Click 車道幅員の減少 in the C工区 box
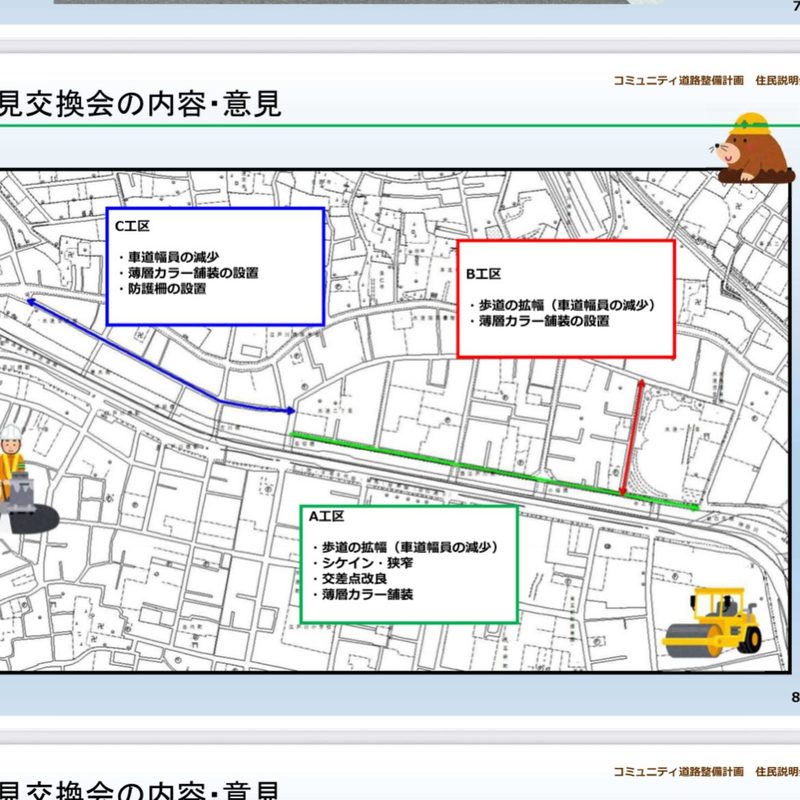 [172, 256]
